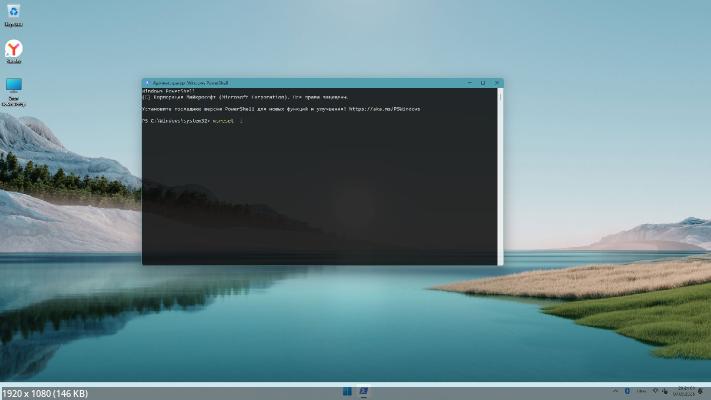
Task: Click the Windows Start button on taskbar
Action: [x=347, y=390]
